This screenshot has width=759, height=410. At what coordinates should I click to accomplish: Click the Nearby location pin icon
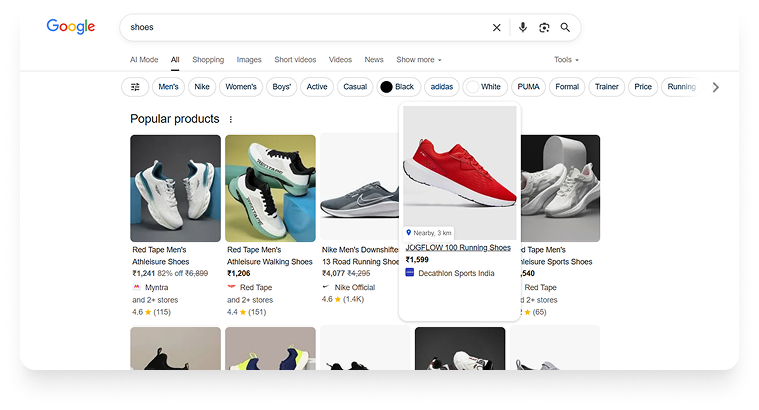tap(409, 232)
